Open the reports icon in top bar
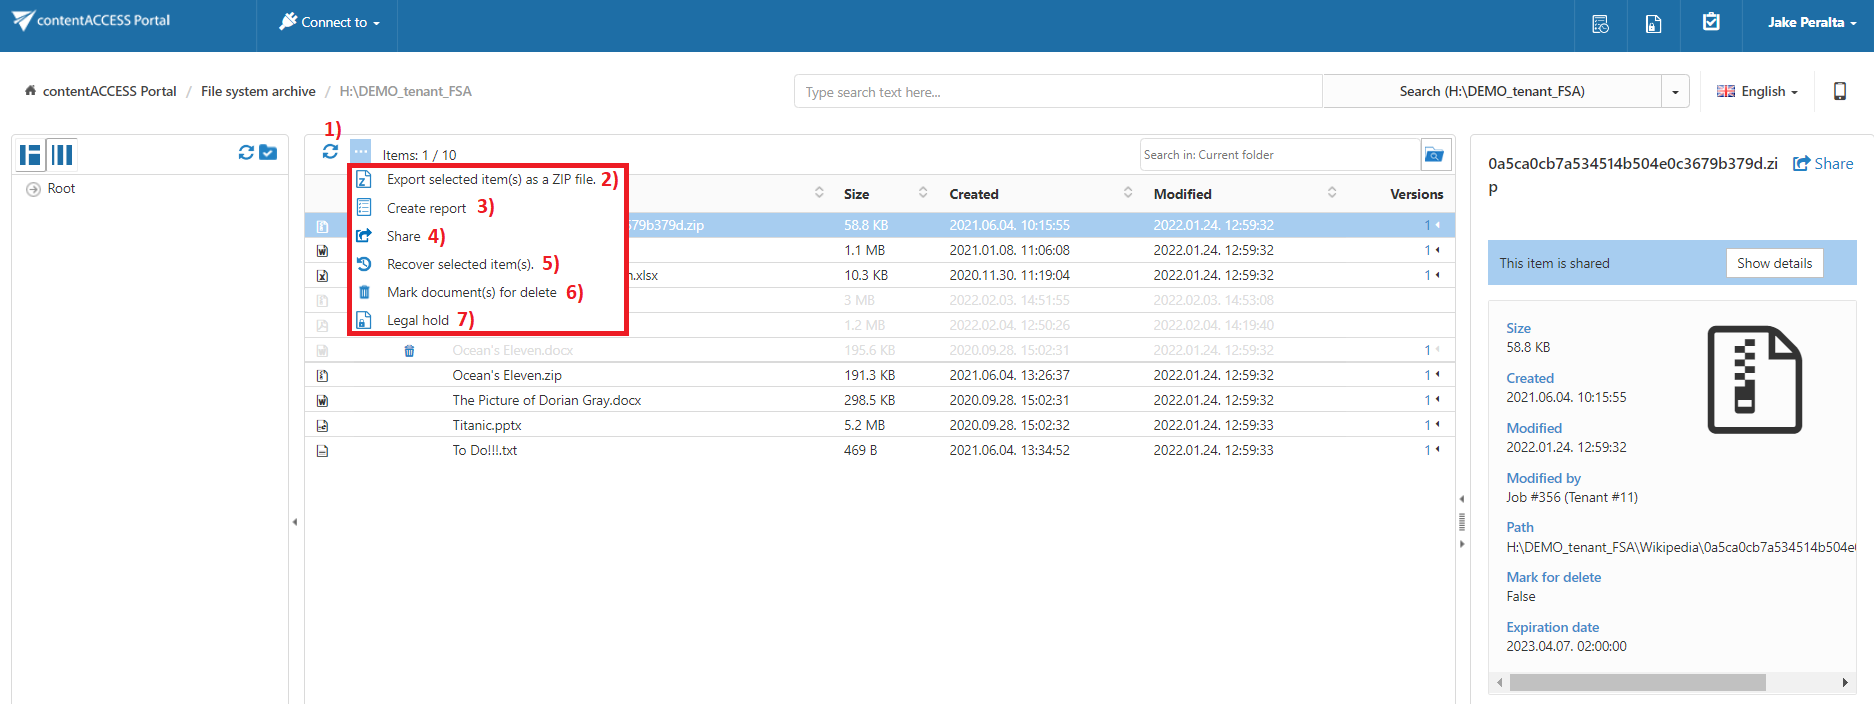The height and width of the screenshot is (704, 1874). (x=1600, y=24)
